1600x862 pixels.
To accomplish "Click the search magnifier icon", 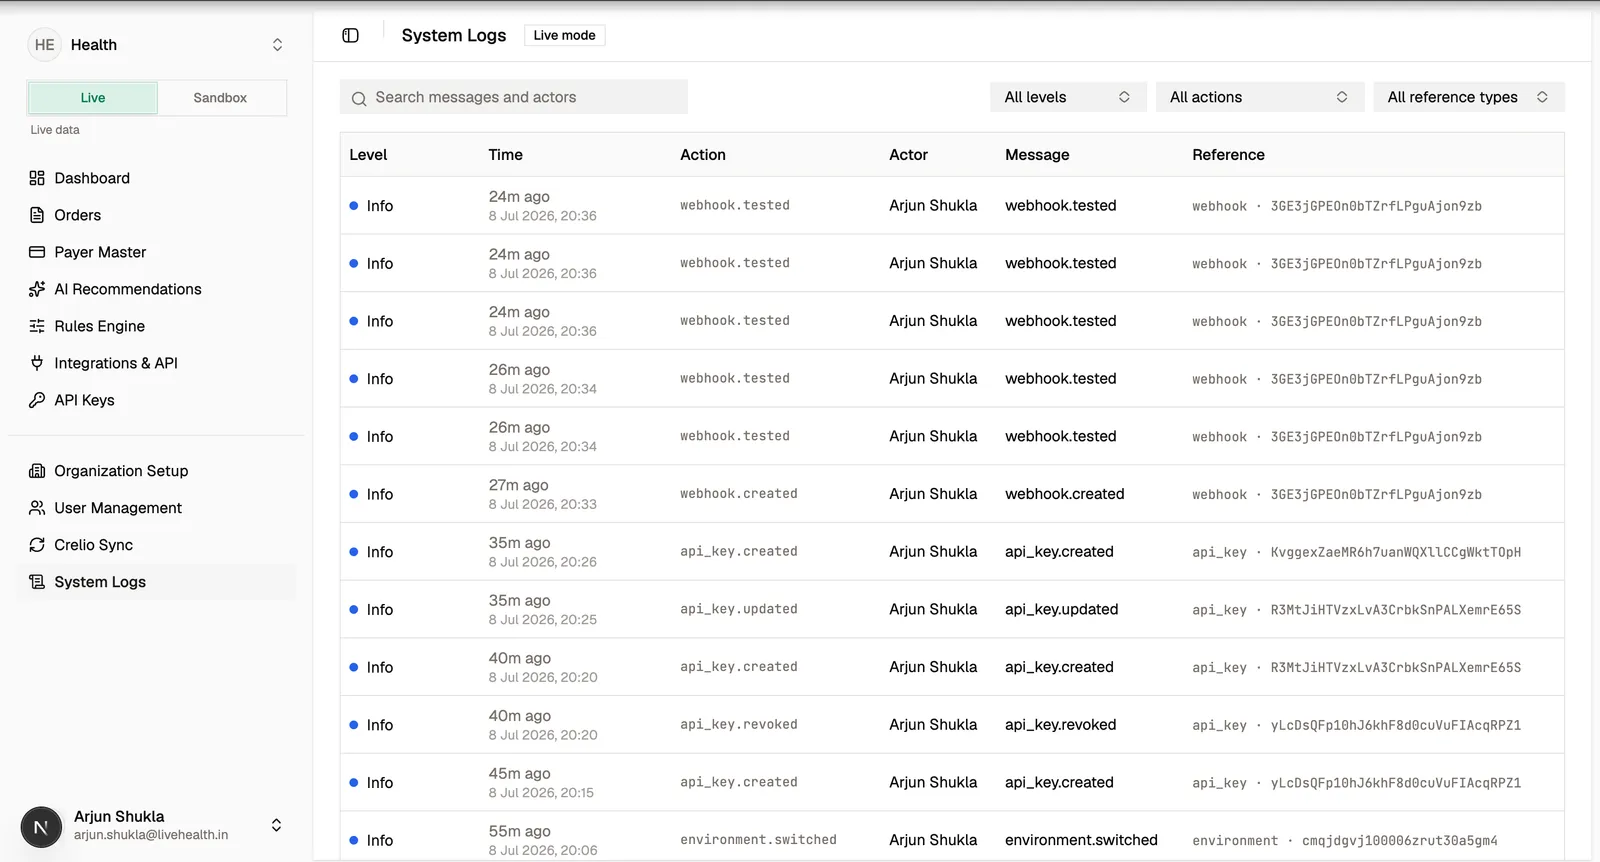I will point(359,98).
